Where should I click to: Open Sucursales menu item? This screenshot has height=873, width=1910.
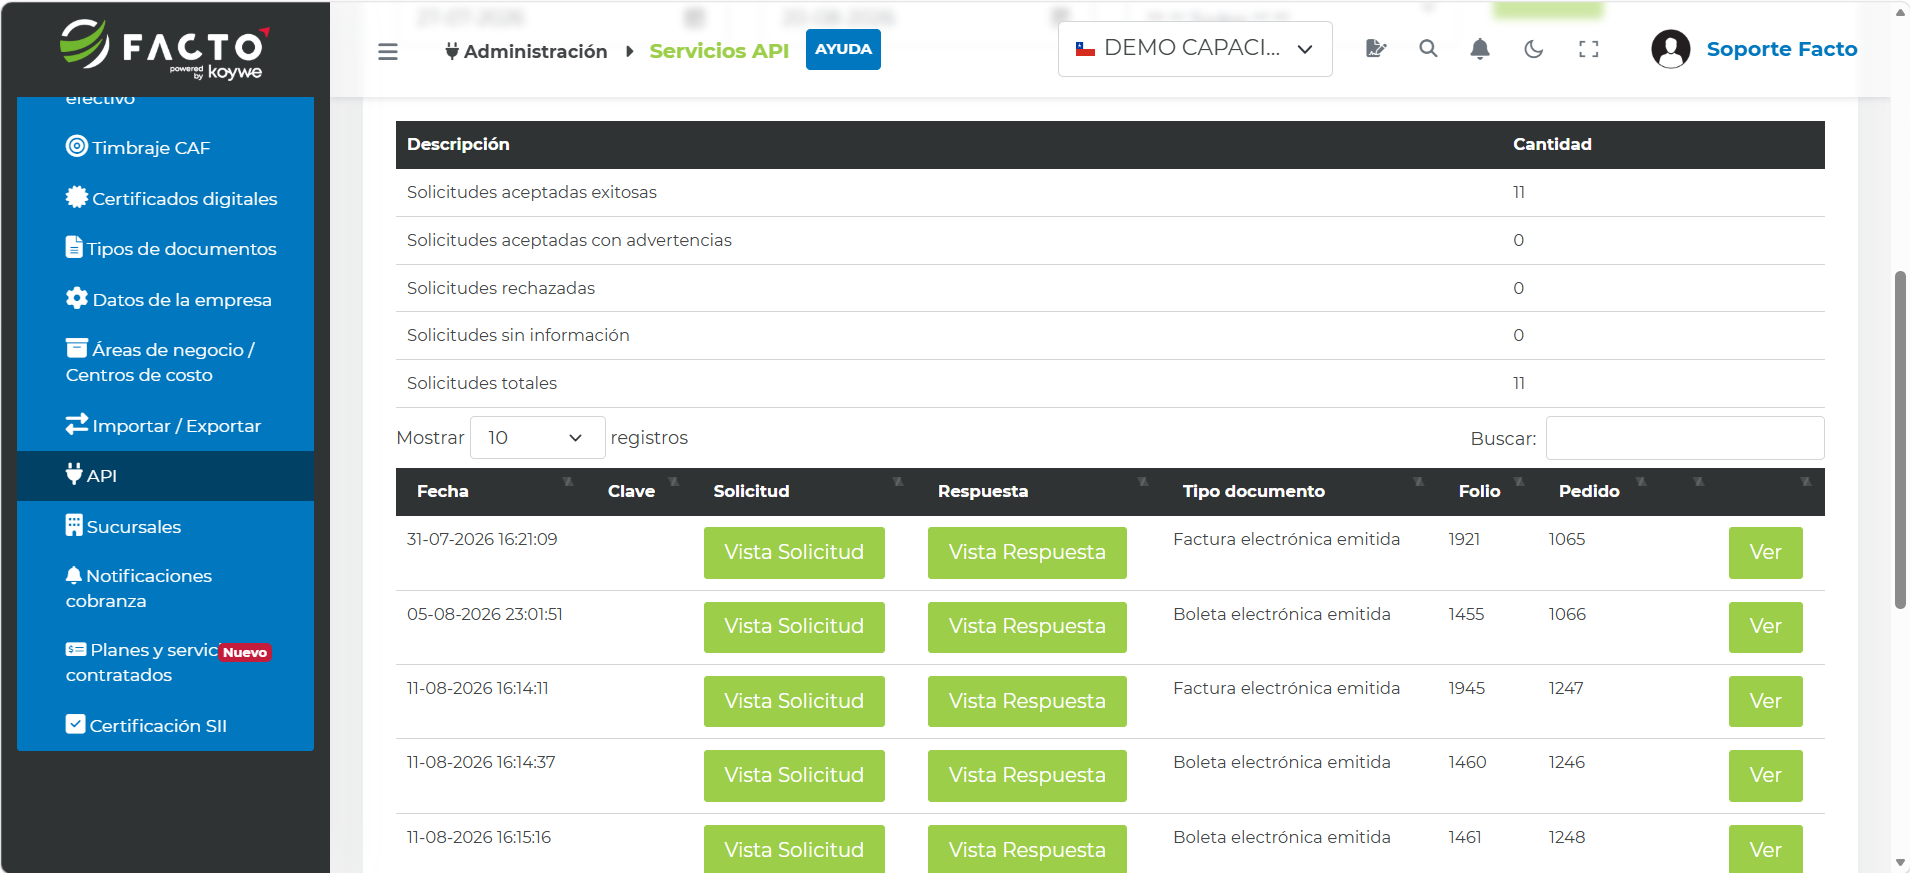pos(165,527)
